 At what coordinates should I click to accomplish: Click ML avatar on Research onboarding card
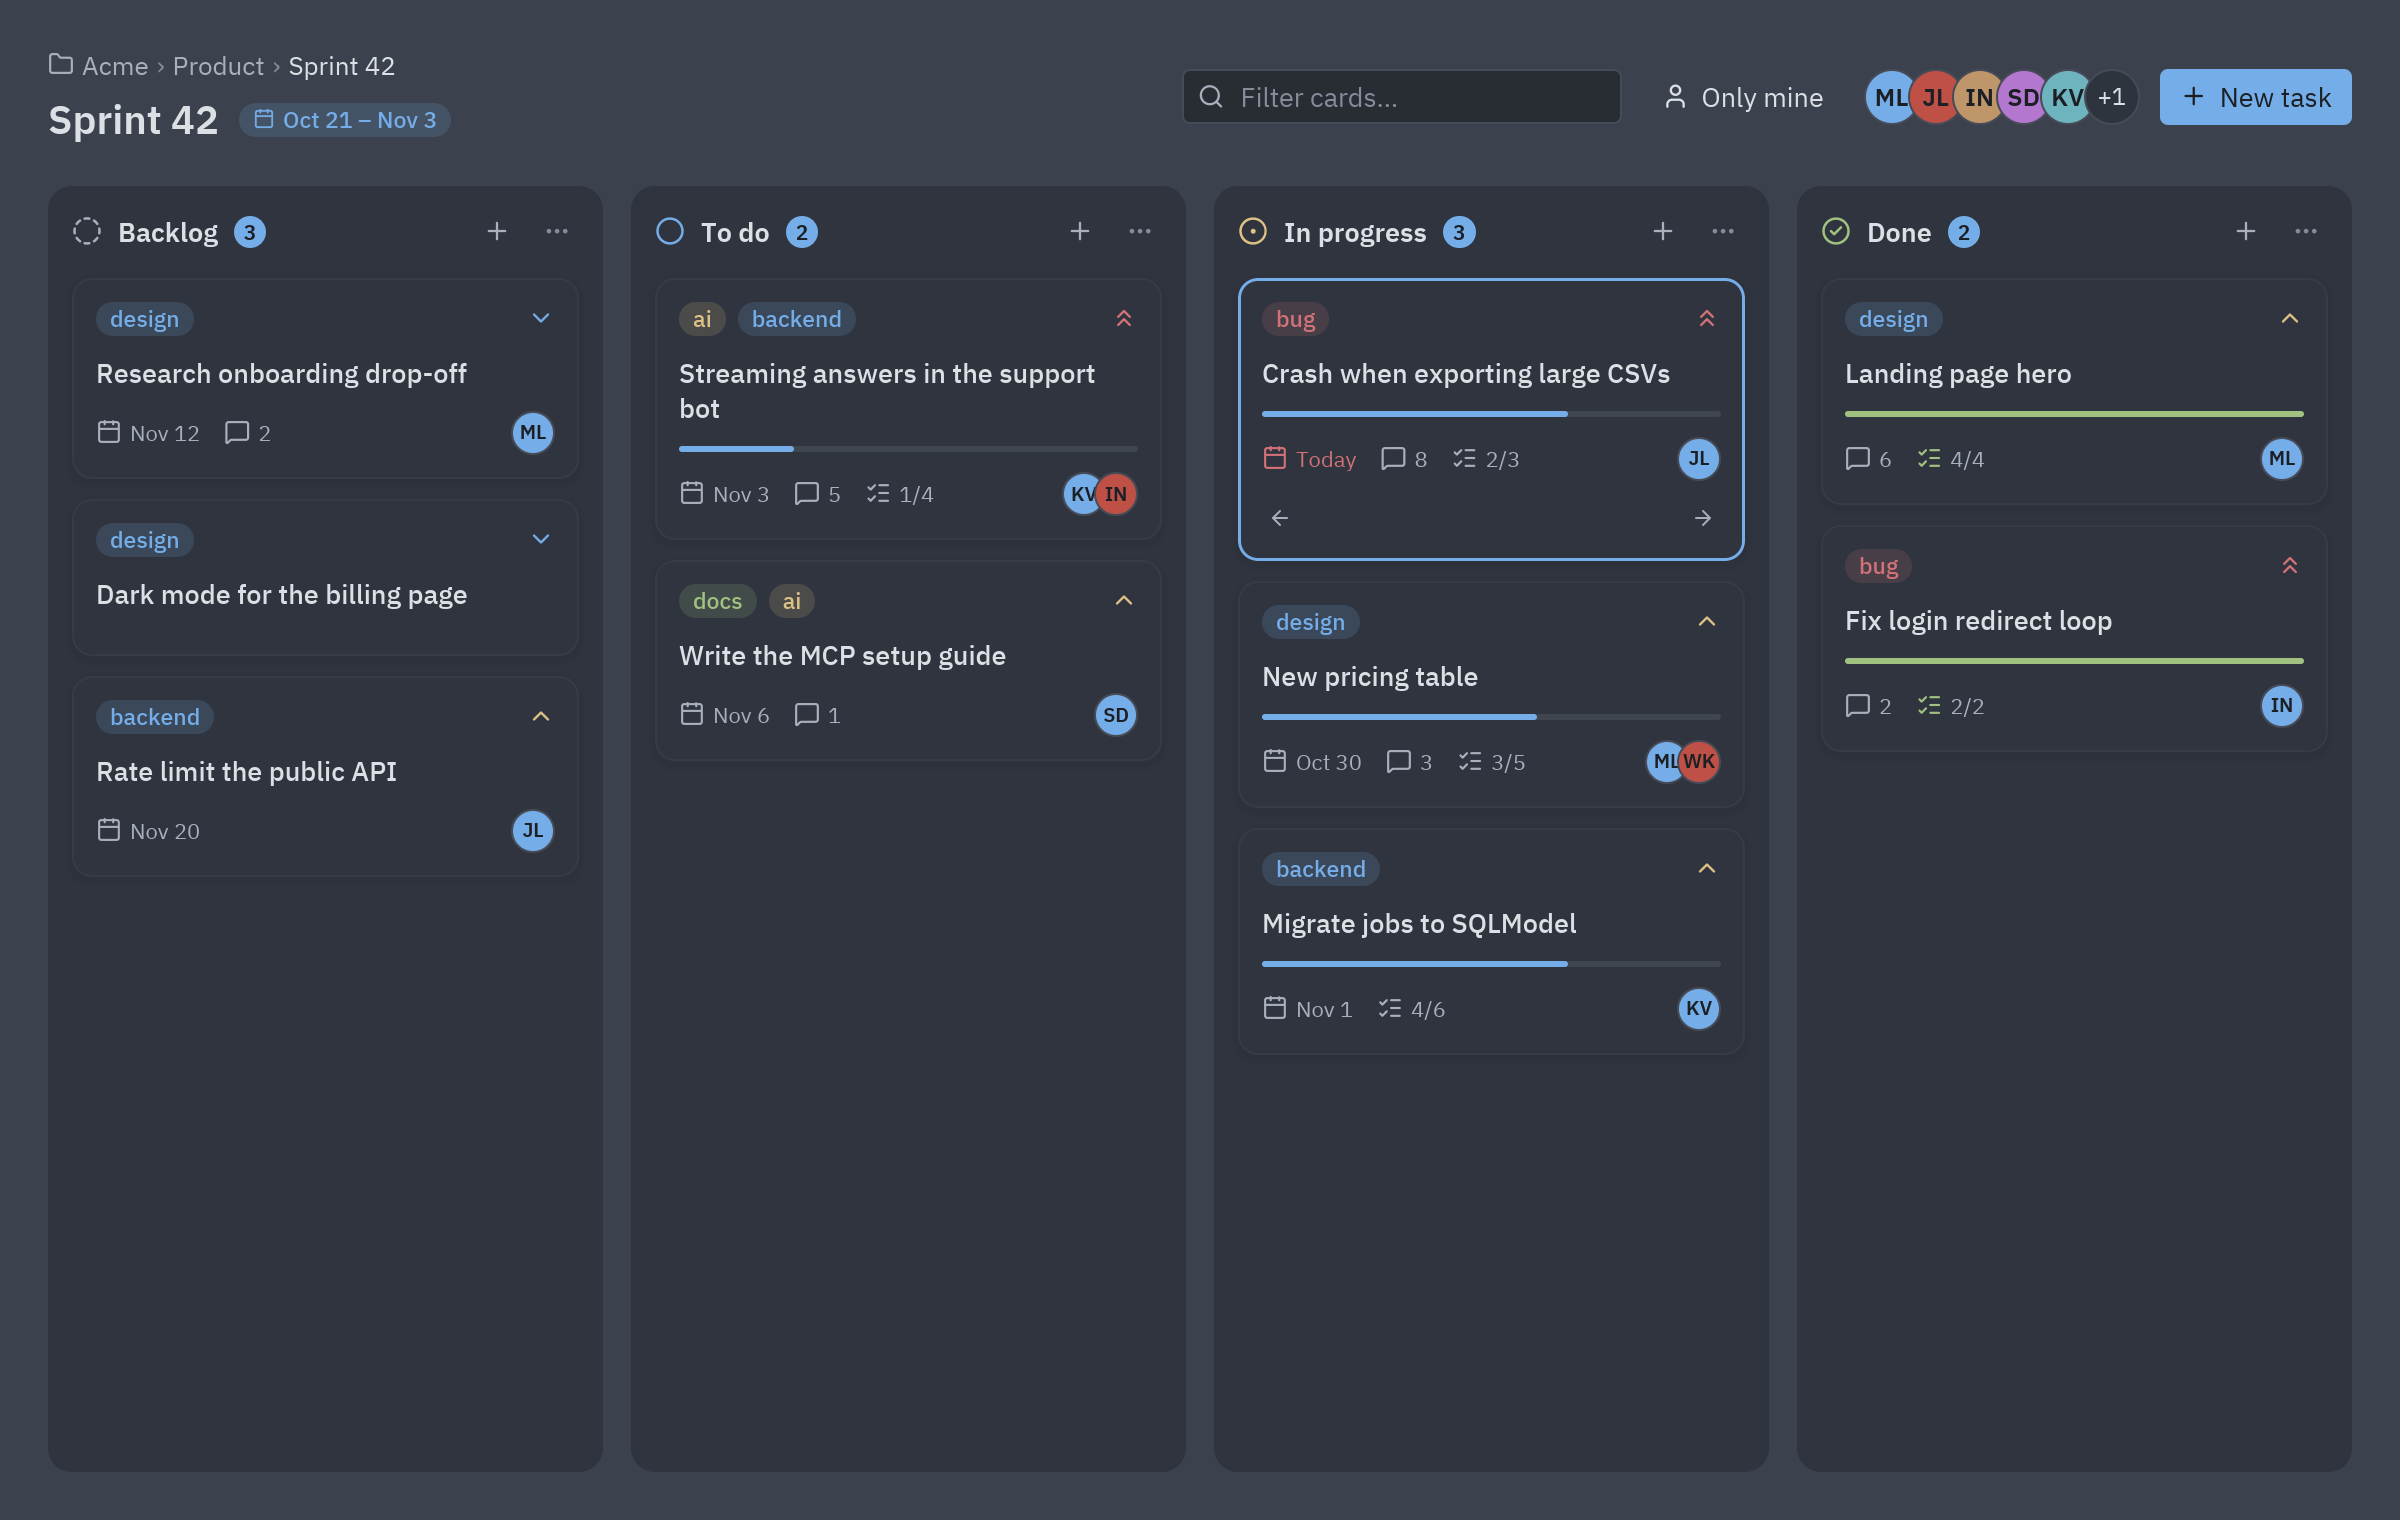[x=533, y=433]
